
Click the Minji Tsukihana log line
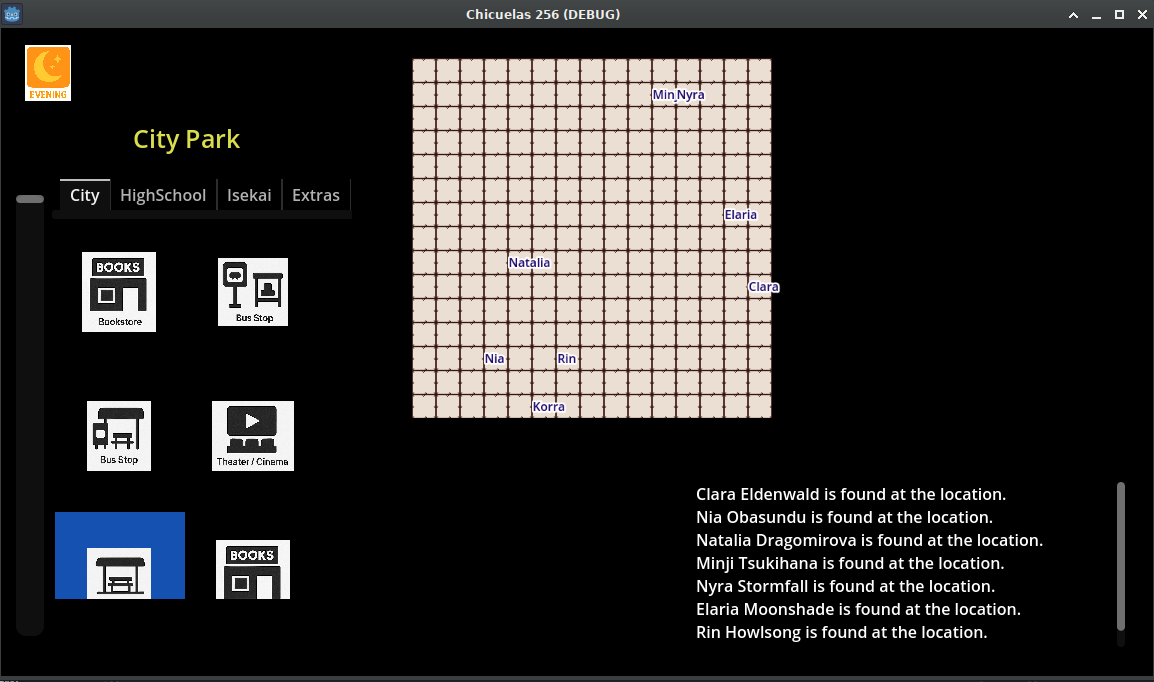tap(850, 564)
